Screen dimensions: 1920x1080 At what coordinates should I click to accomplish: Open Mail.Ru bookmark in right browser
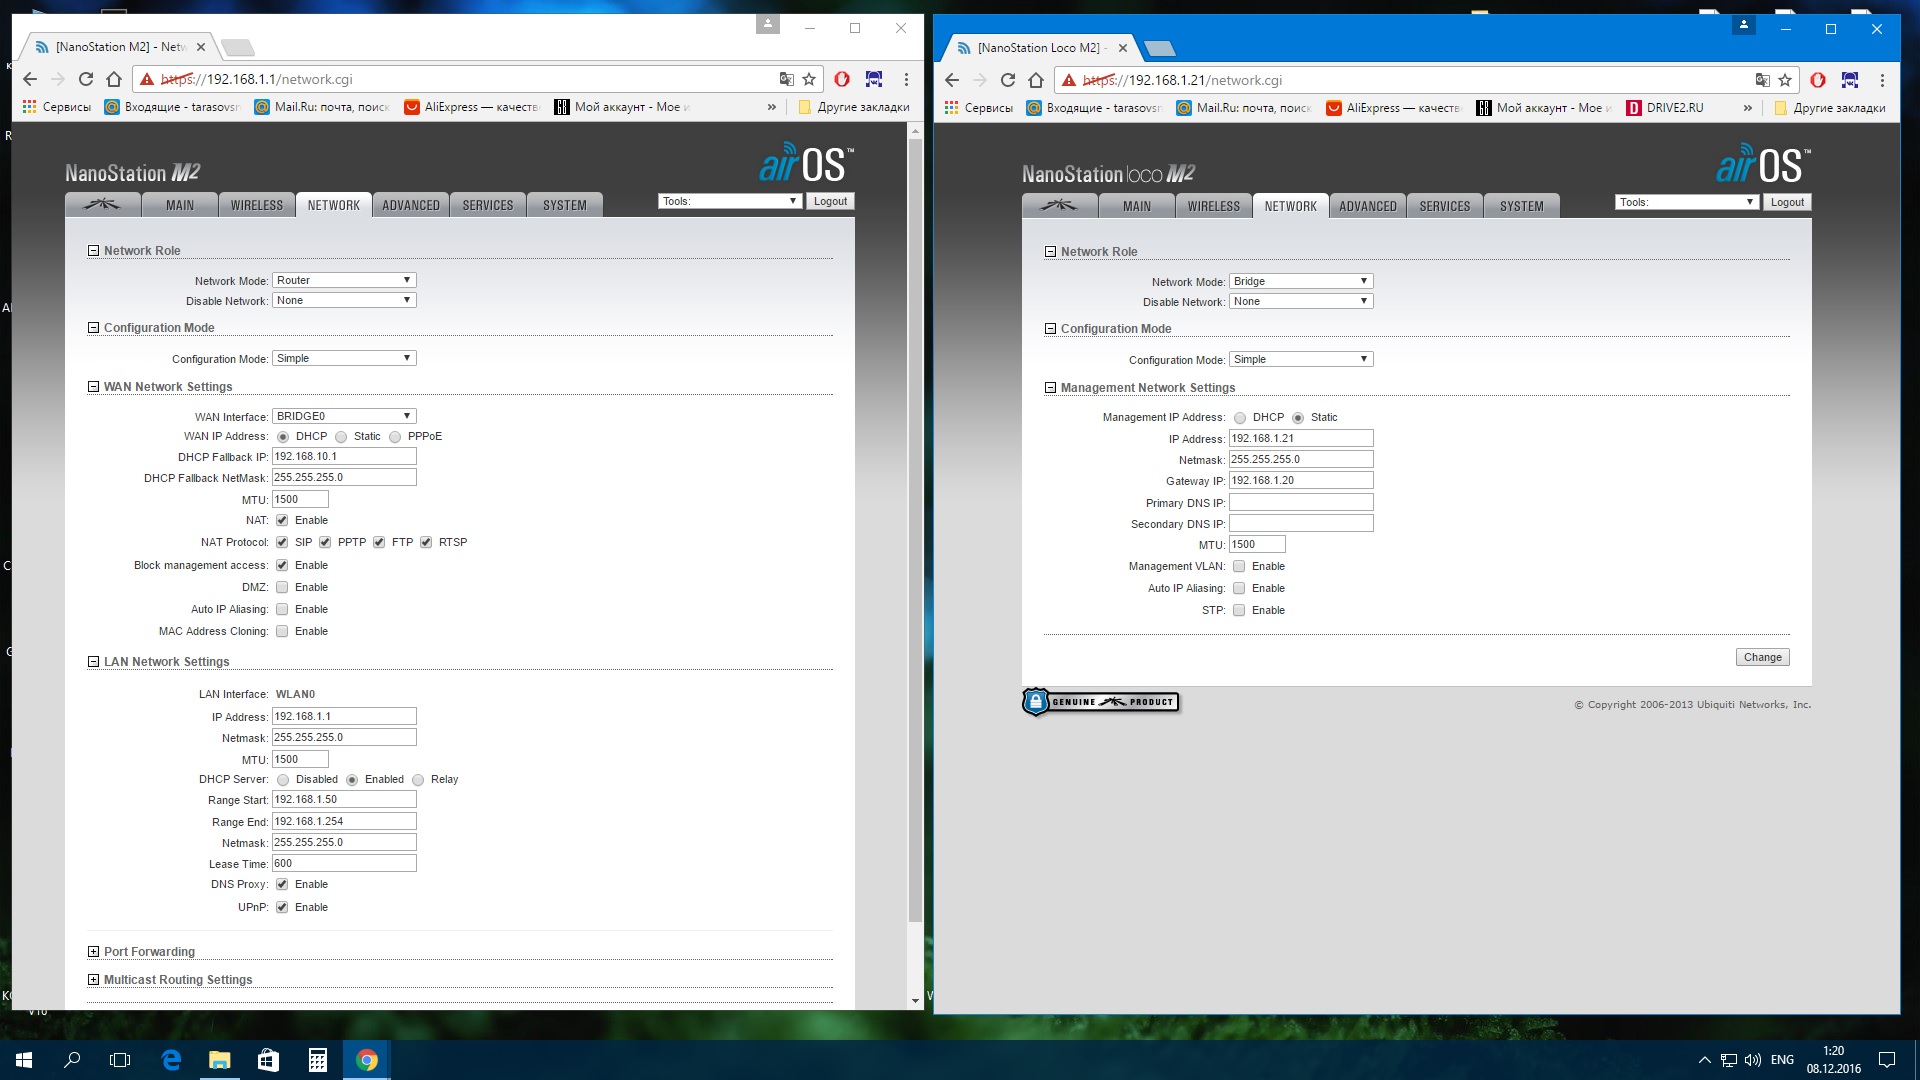point(1244,108)
